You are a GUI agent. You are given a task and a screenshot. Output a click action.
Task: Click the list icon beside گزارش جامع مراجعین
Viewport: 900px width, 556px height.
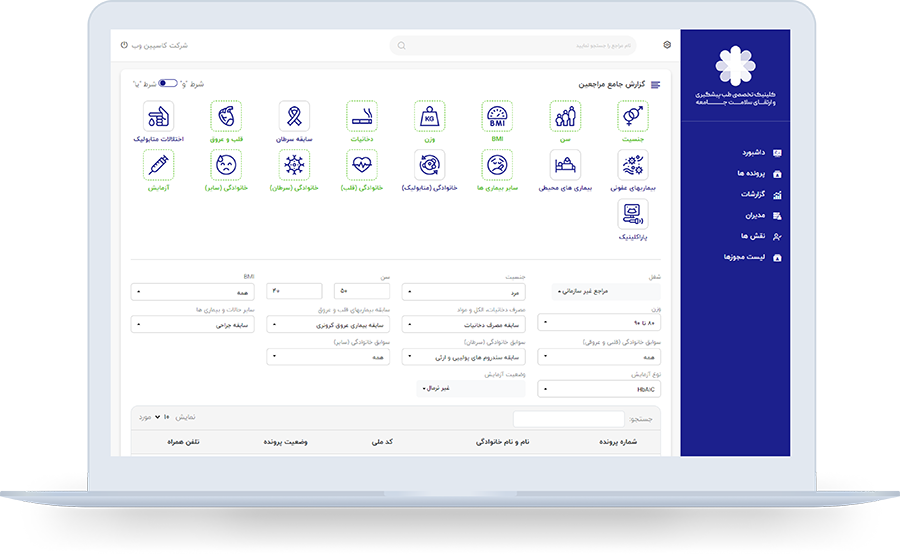pyautogui.click(x=655, y=84)
